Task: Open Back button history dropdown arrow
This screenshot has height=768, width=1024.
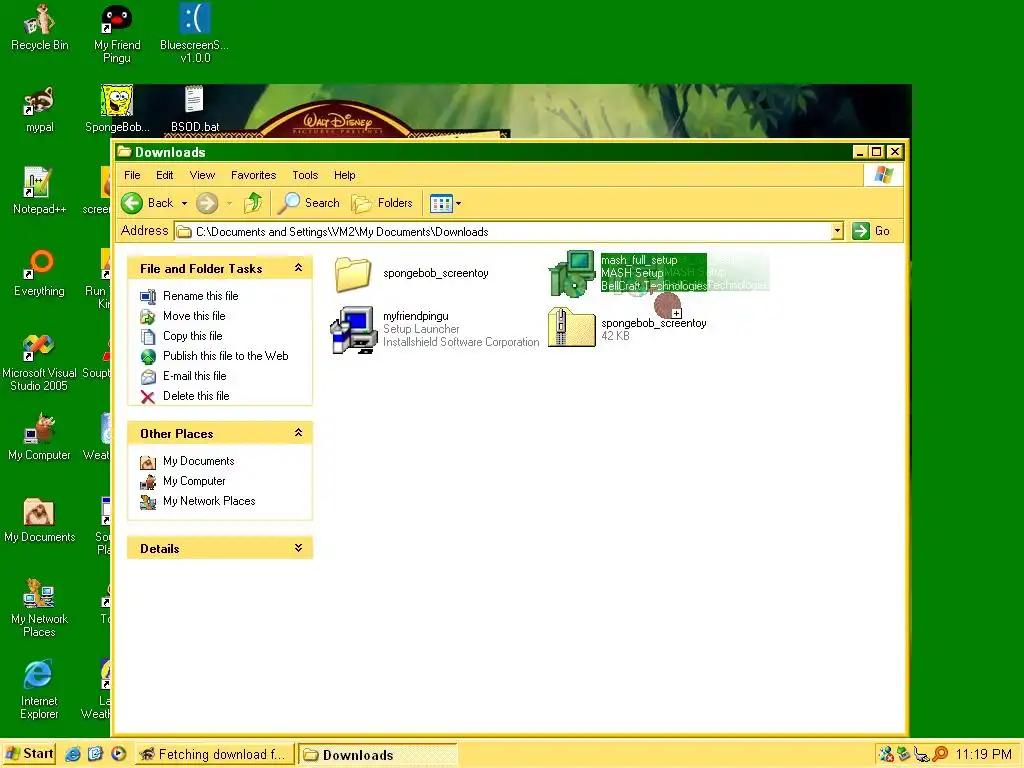Action: (184, 203)
